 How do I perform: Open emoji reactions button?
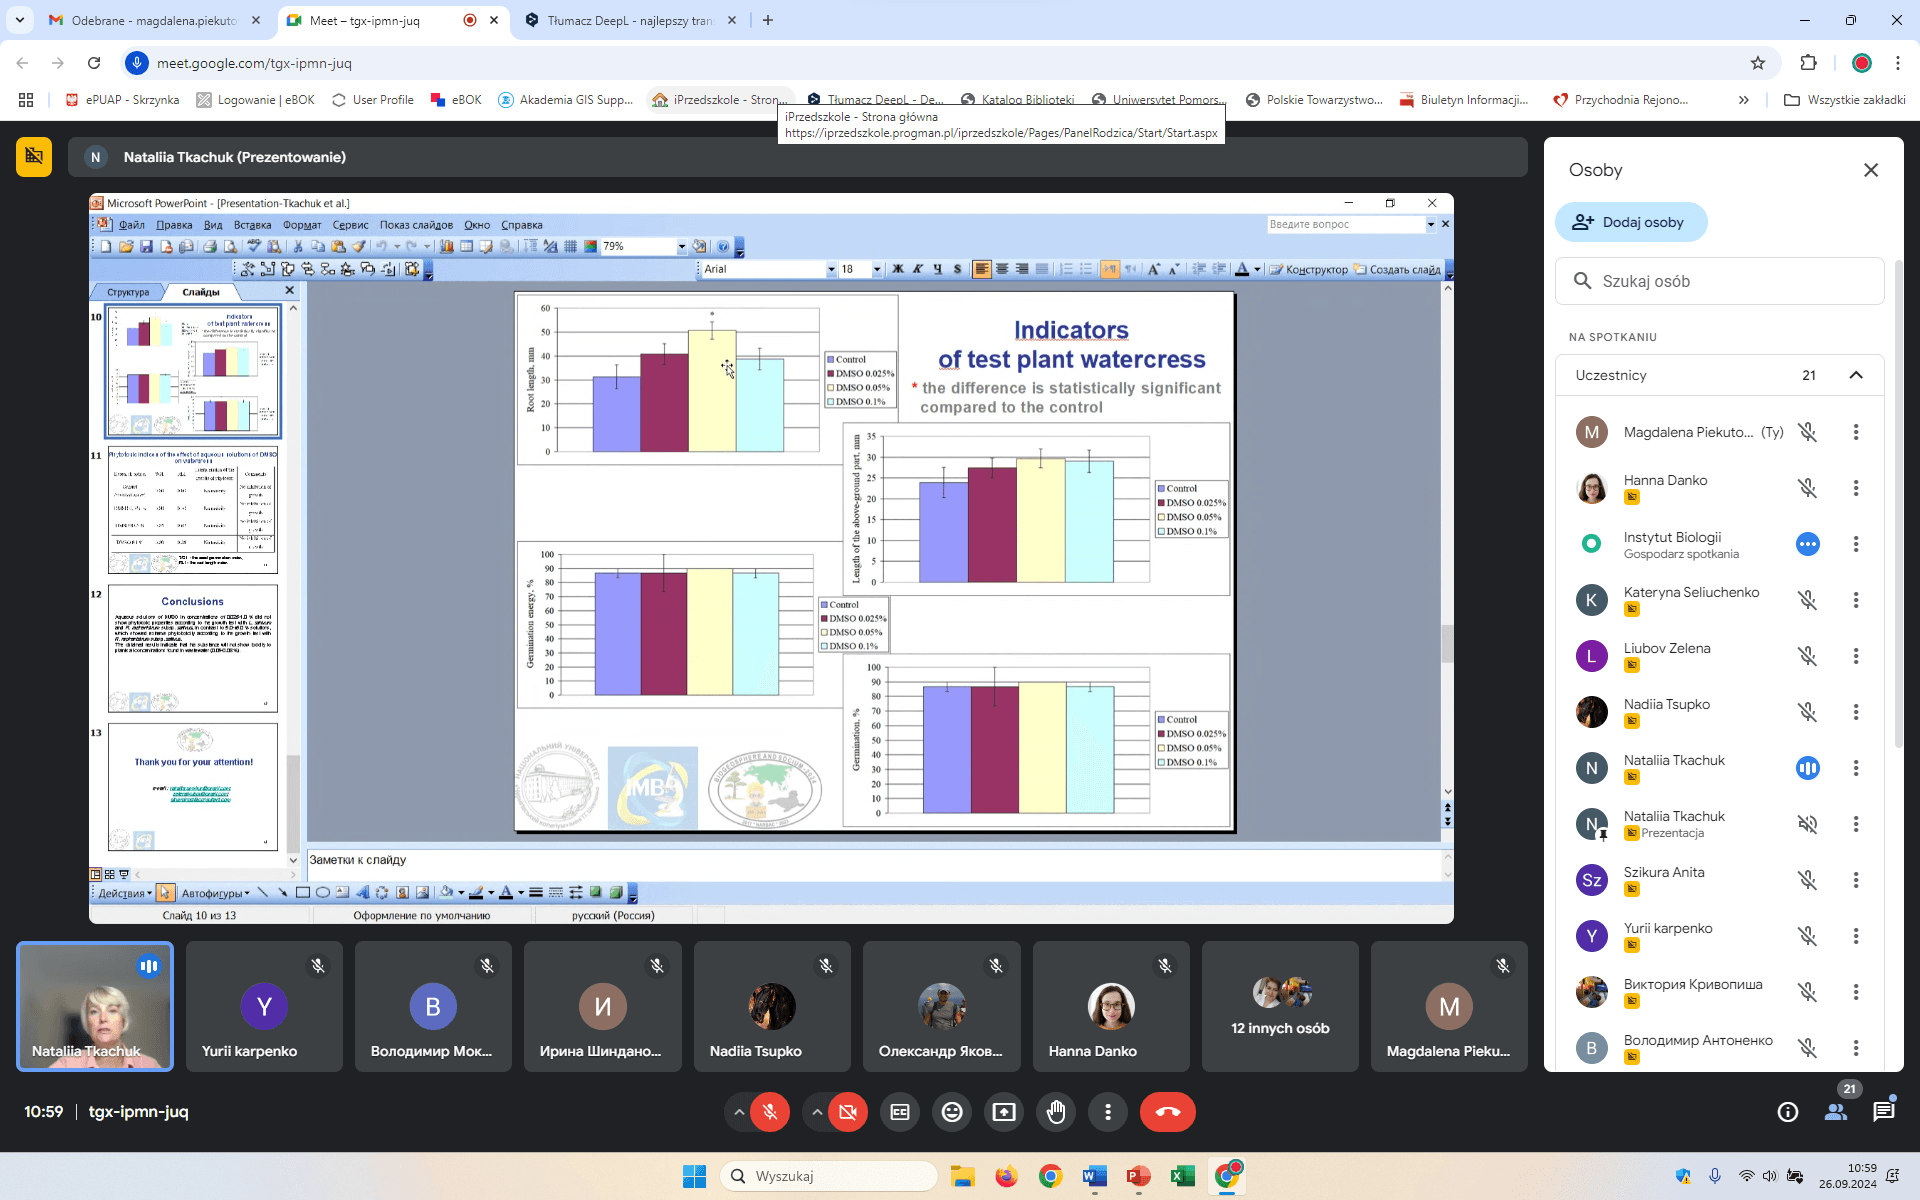[x=952, y=1112]
